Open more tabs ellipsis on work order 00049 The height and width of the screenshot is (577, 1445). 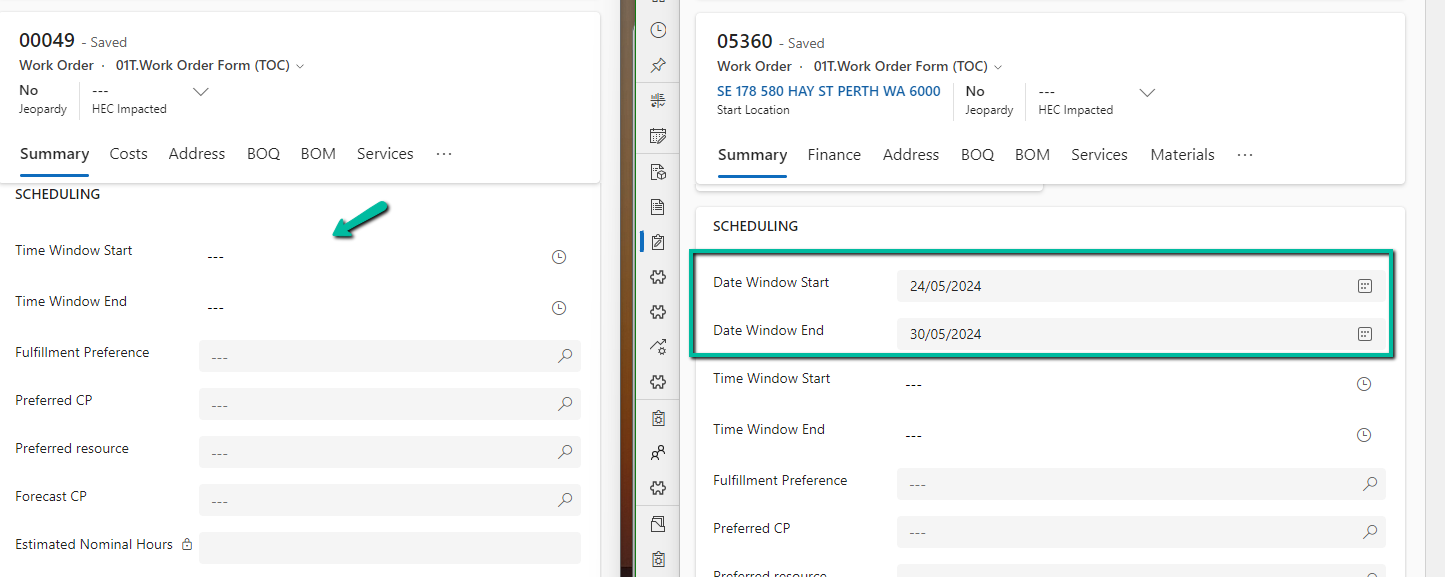(444, 154)
